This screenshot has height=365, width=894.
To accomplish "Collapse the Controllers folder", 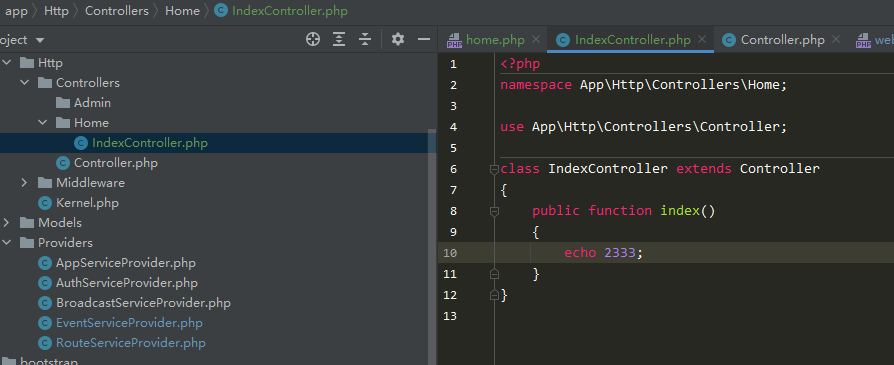I will (x=25, y=83).
